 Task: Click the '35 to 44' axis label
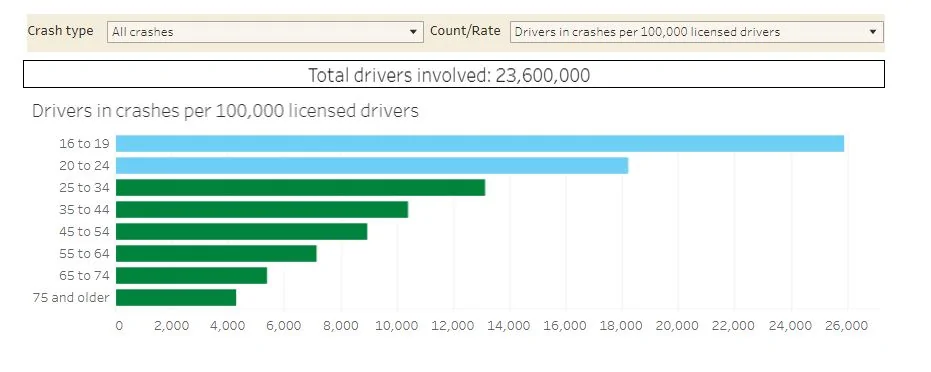(x=84, y=209)
